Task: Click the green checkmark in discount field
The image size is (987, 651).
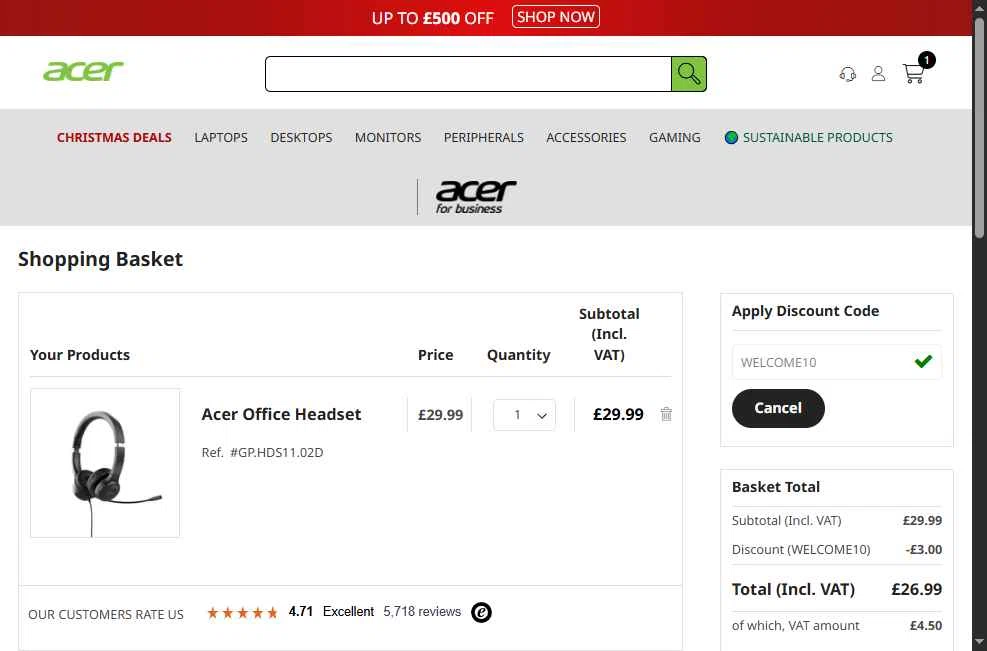Action: (x=923, y=361)
